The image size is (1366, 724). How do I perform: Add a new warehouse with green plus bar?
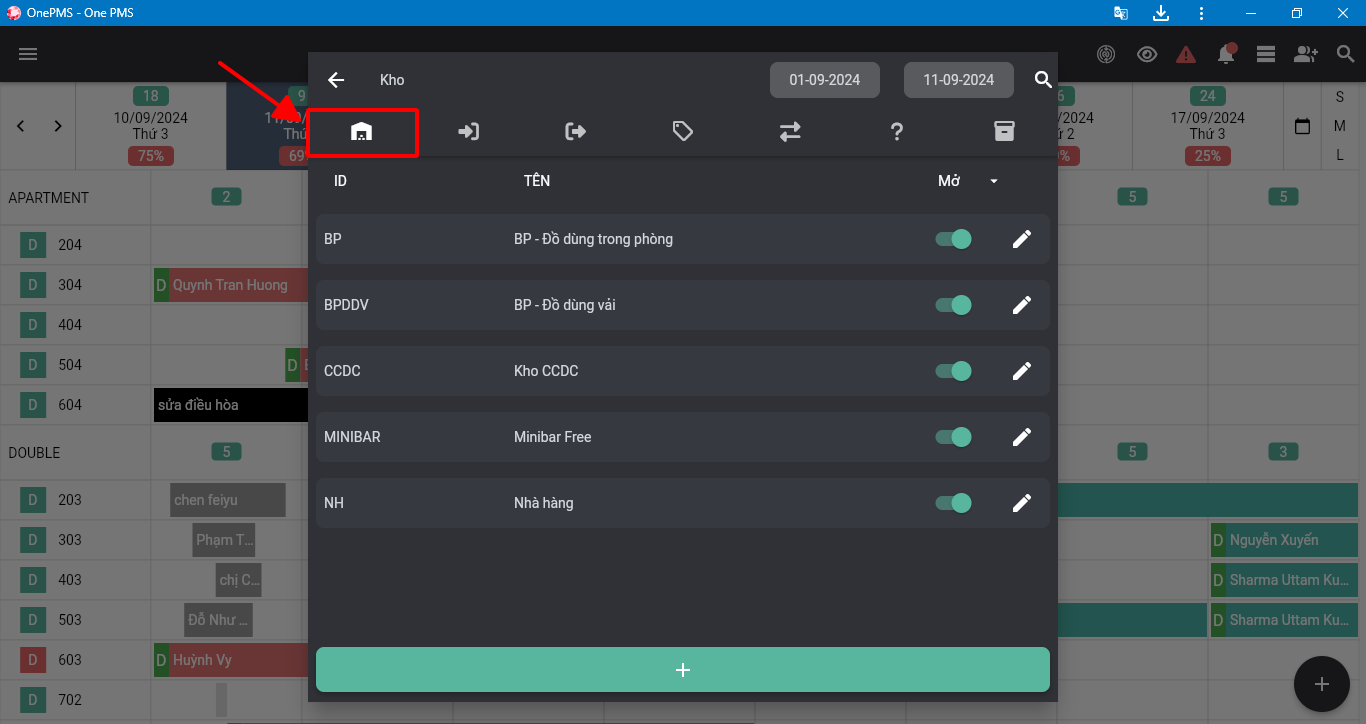point(683,670)
